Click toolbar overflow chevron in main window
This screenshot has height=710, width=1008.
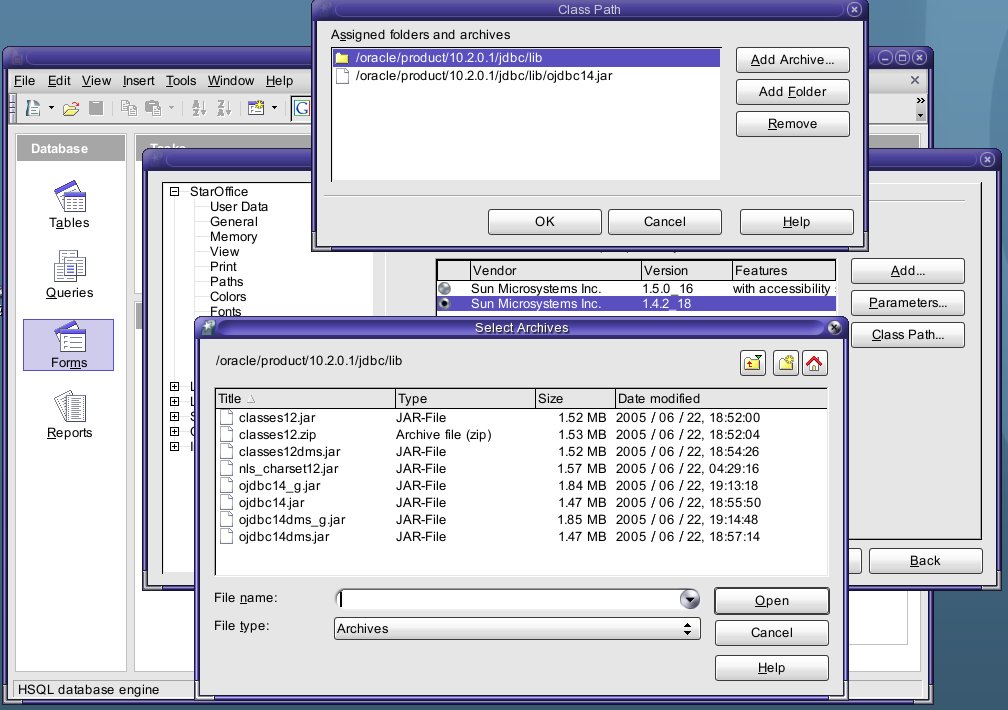click(x=921, y=100)
